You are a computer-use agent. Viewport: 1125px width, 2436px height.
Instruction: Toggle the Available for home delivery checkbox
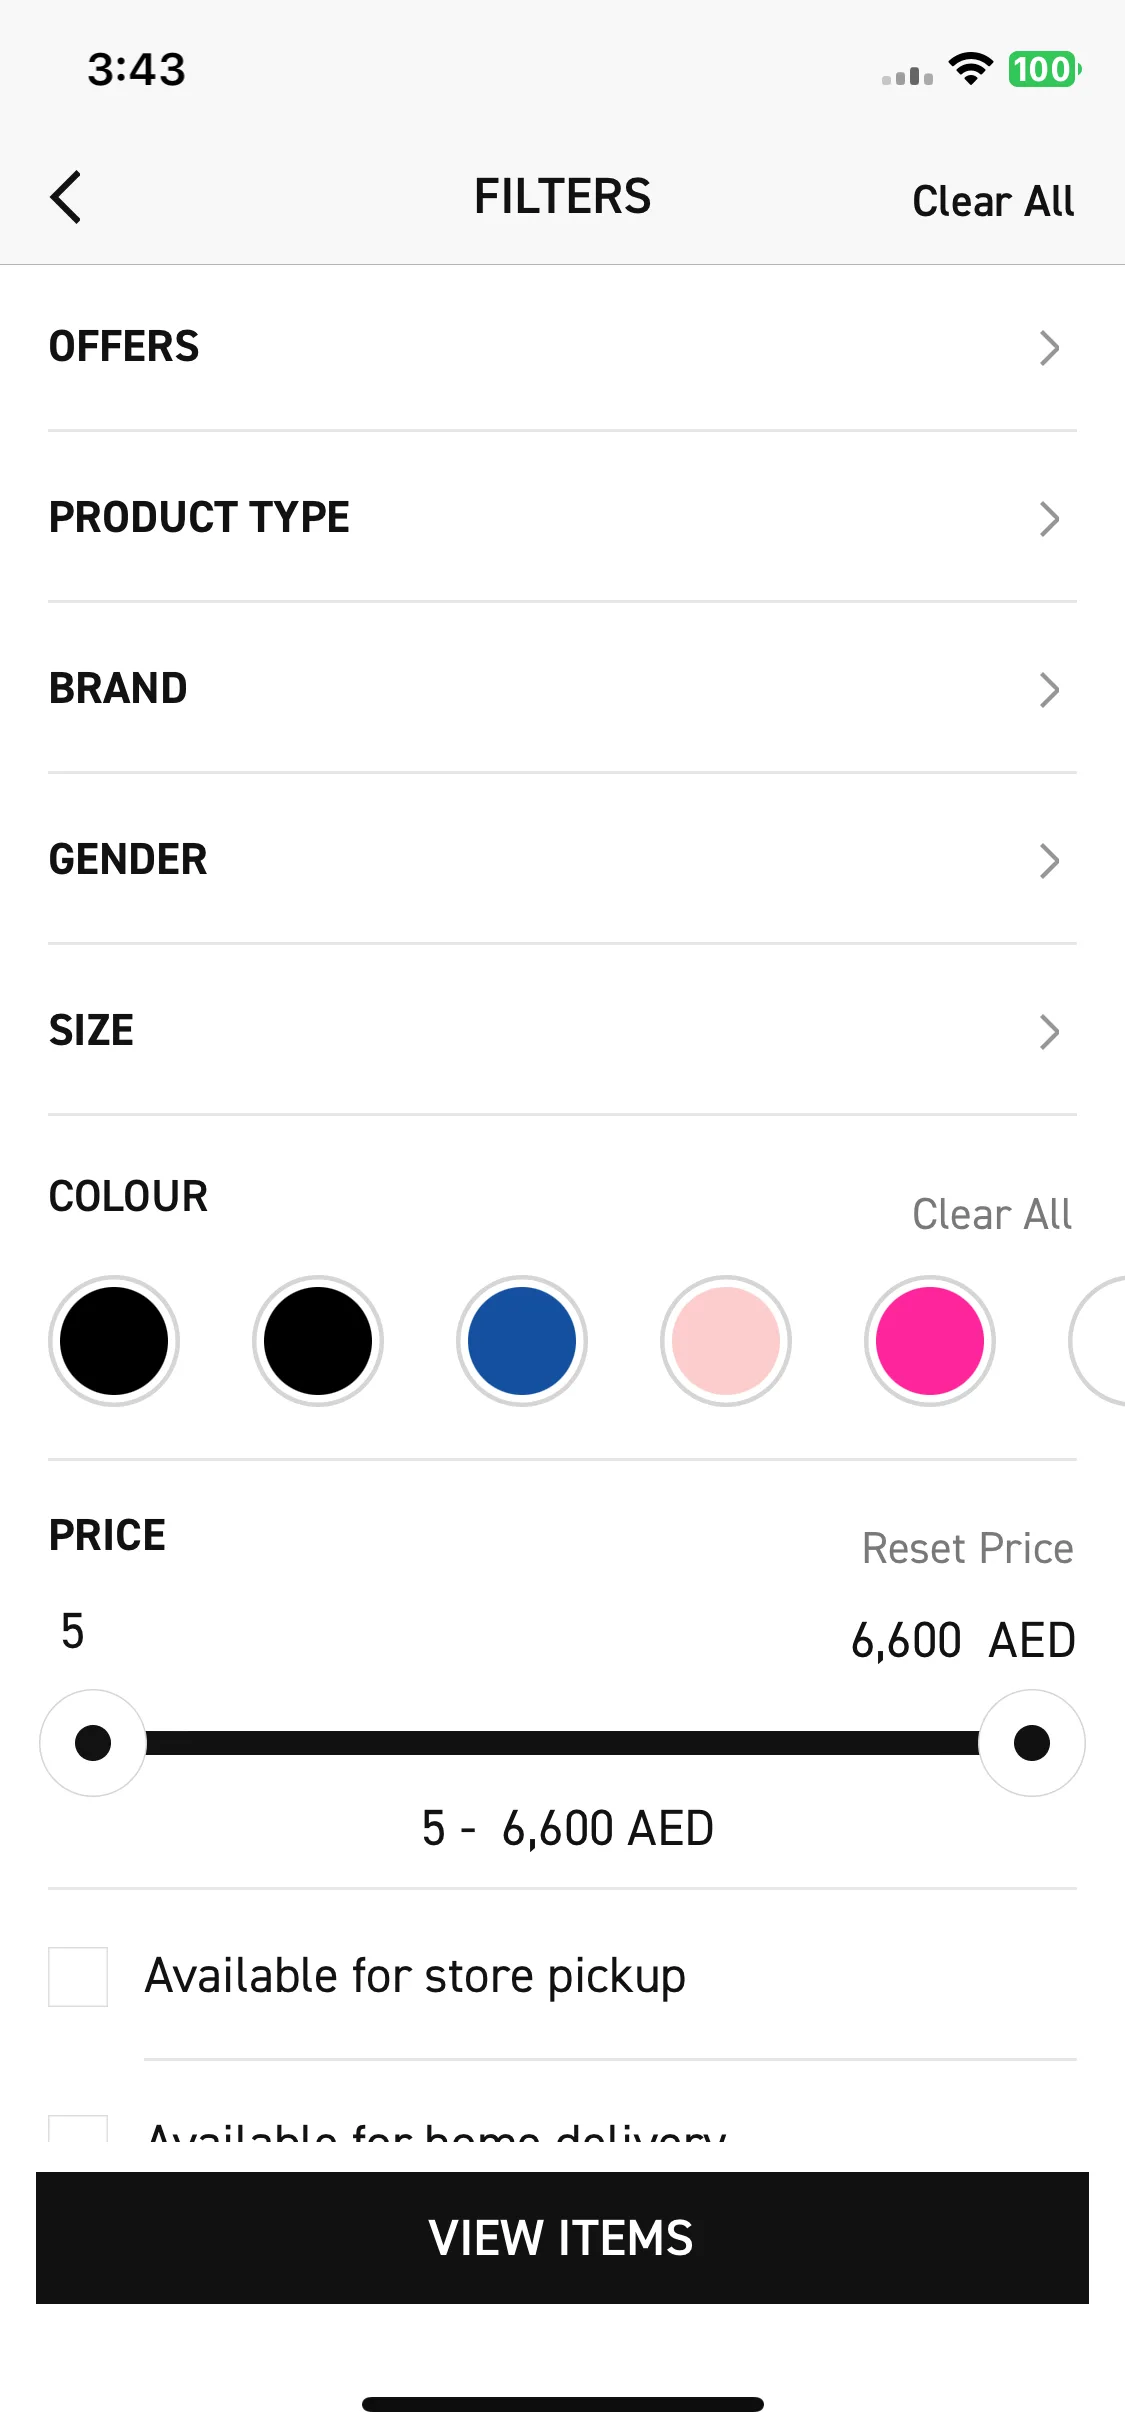click(78, 2130)
